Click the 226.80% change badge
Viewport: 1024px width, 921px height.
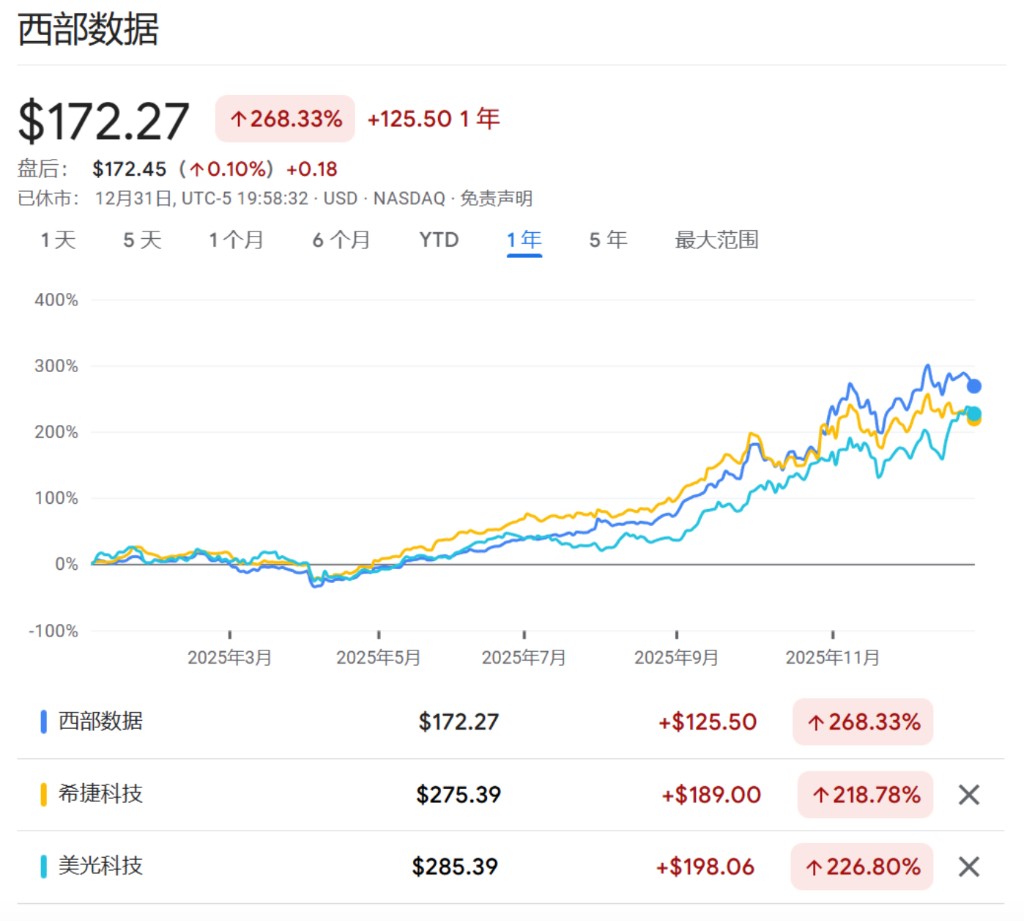(864, 867)
